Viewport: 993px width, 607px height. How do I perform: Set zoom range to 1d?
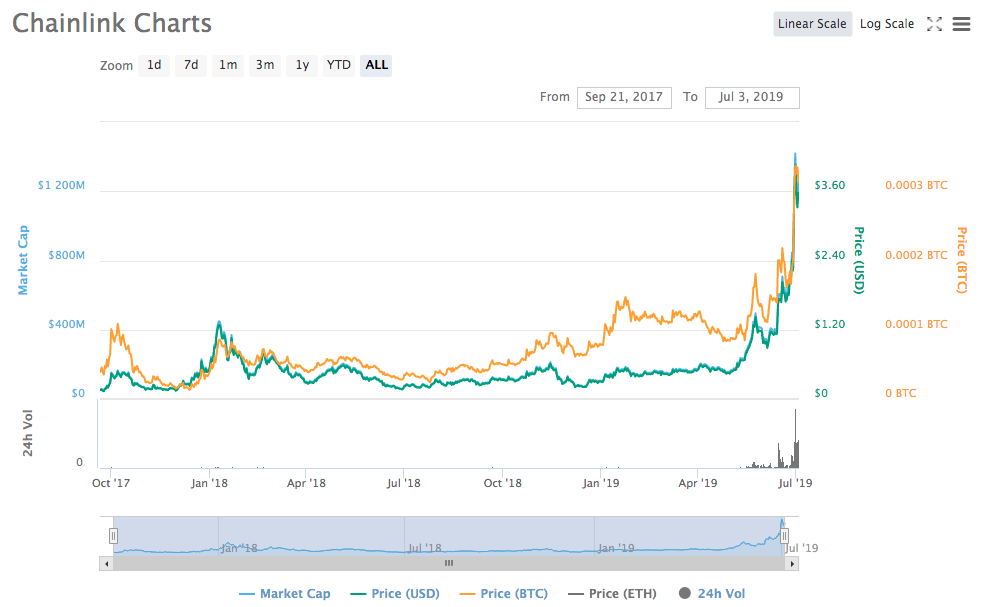tap(154, 65)
